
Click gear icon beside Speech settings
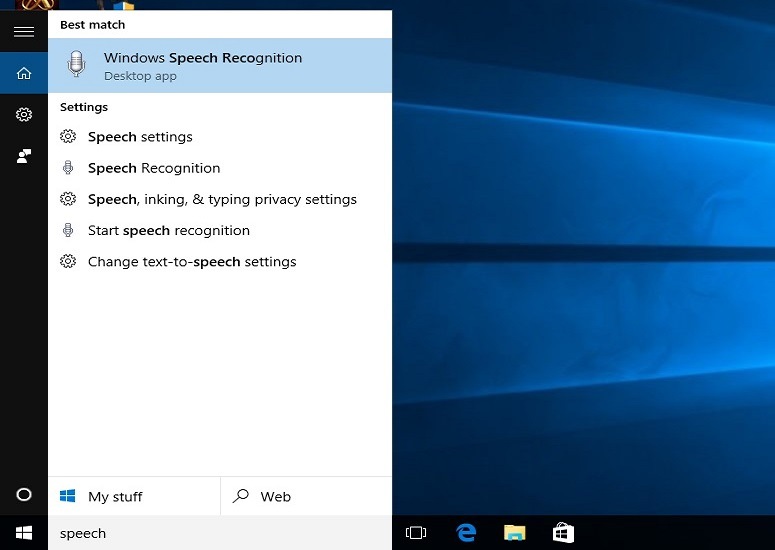point(68,136)
